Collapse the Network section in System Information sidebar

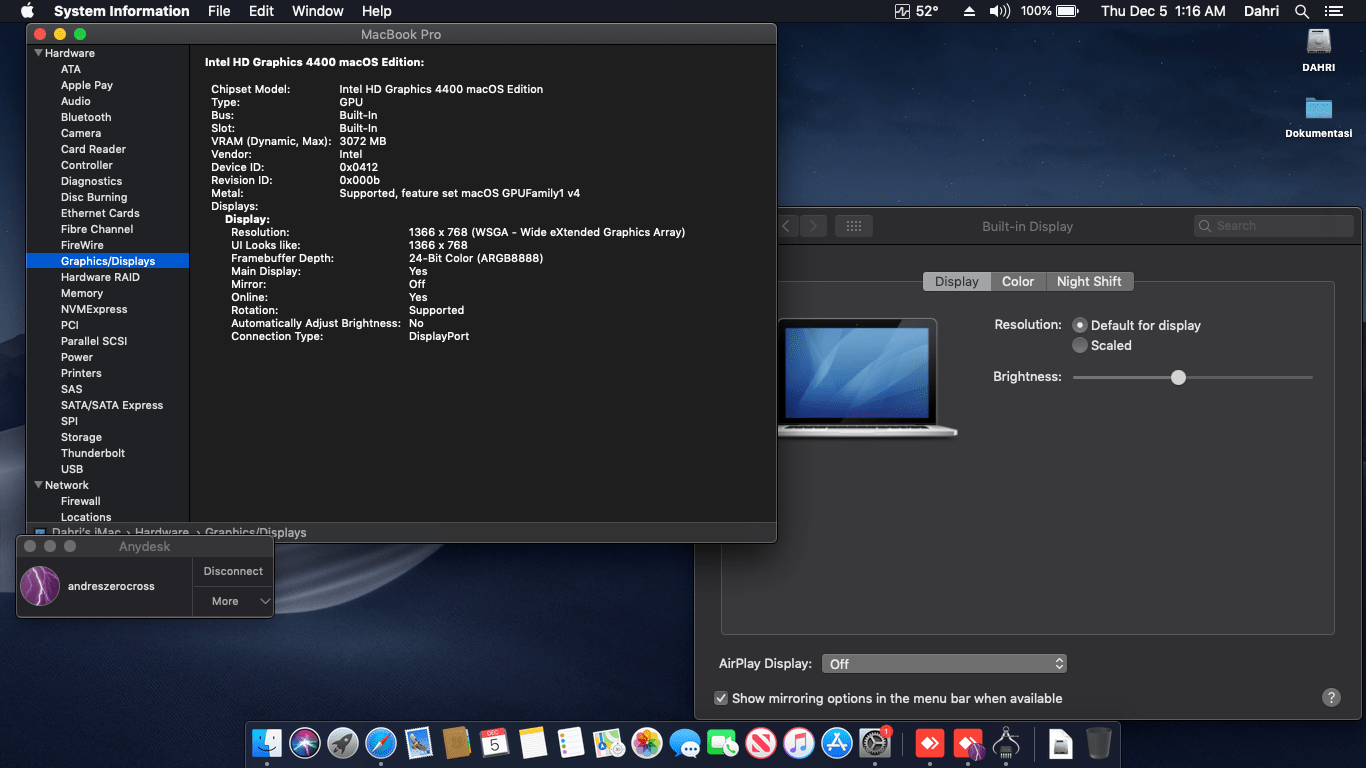[38, 485]
